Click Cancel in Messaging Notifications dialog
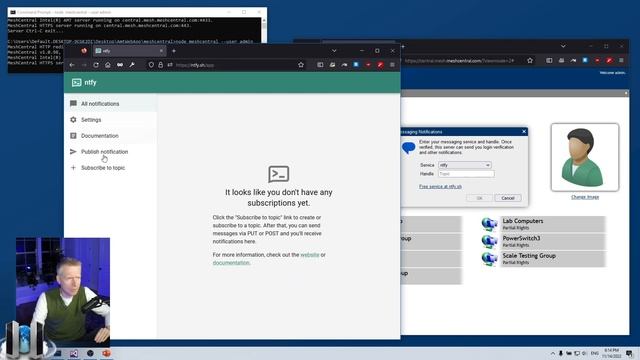Screen dimensions: 640x360 click(x=508, y=198)
